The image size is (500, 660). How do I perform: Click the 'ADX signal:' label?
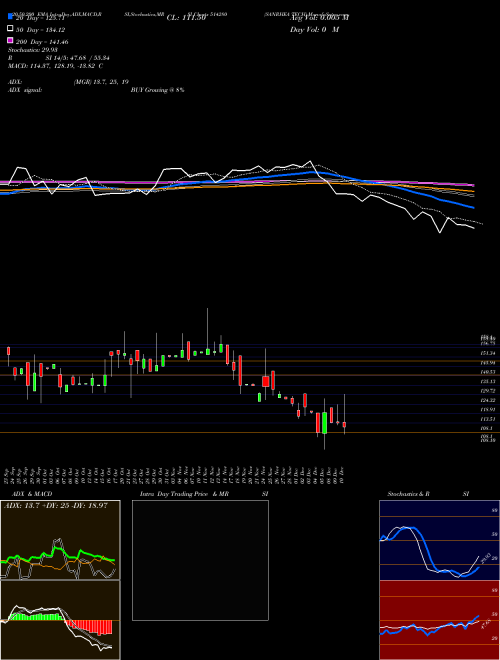pyautogui.click(x=25, y=90)
